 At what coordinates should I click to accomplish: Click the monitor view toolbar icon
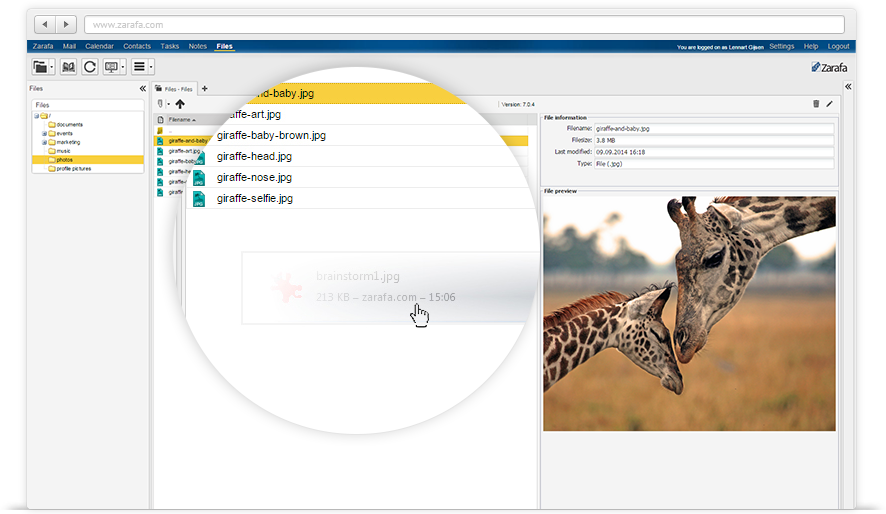[x=111, y=67]
